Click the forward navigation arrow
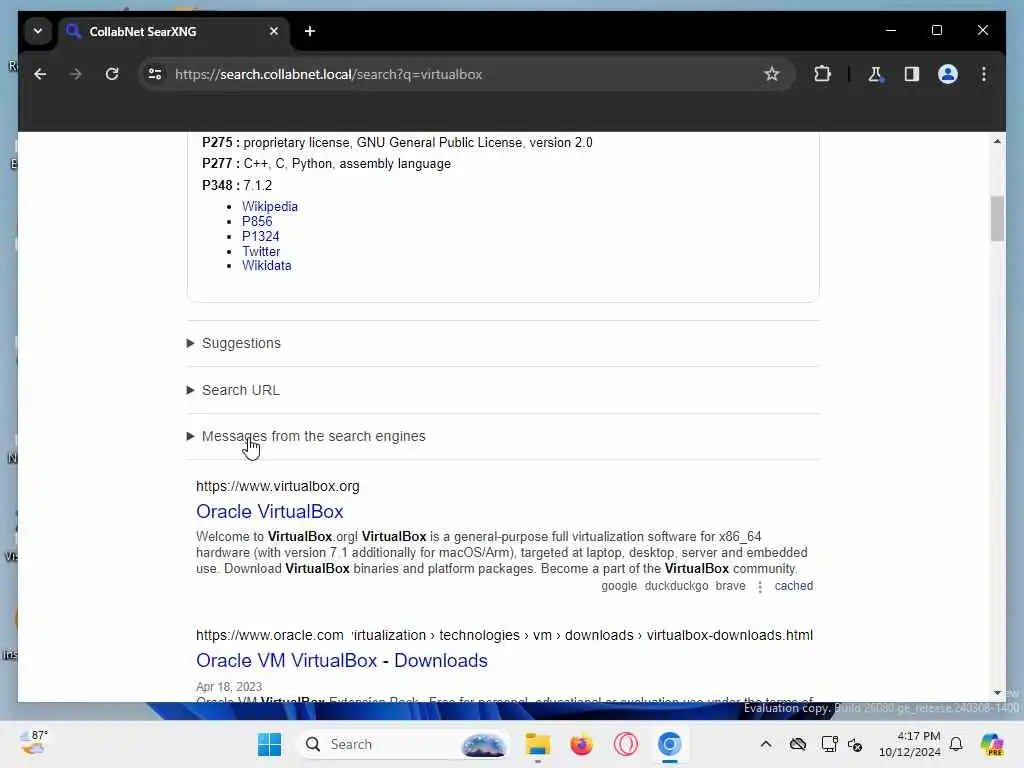The image size is (1024, 768). pyautogui.click(x=76, y=74)
